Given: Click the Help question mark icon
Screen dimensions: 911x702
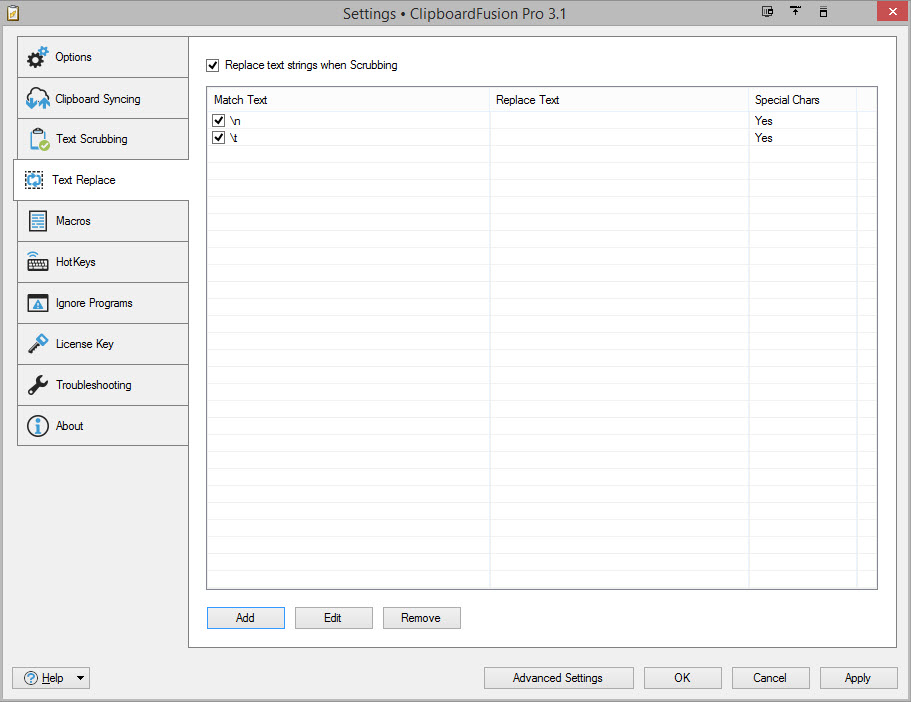Looking at the screenshot, I should coord(31,678).
